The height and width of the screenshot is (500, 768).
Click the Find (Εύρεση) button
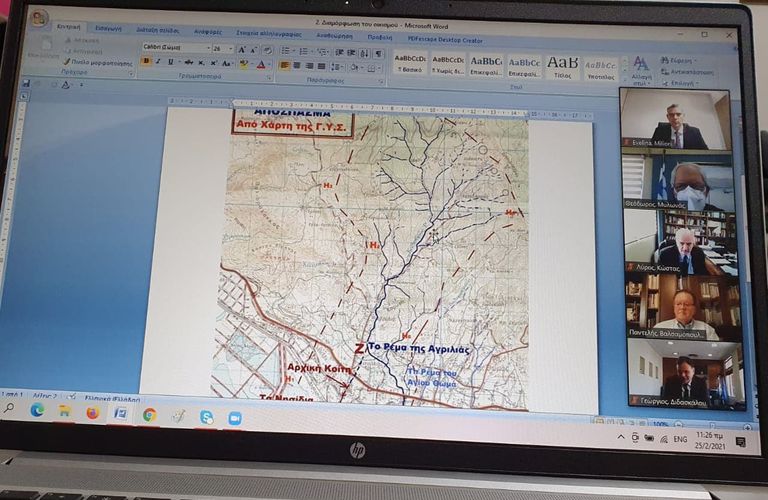tap(677, 60)
